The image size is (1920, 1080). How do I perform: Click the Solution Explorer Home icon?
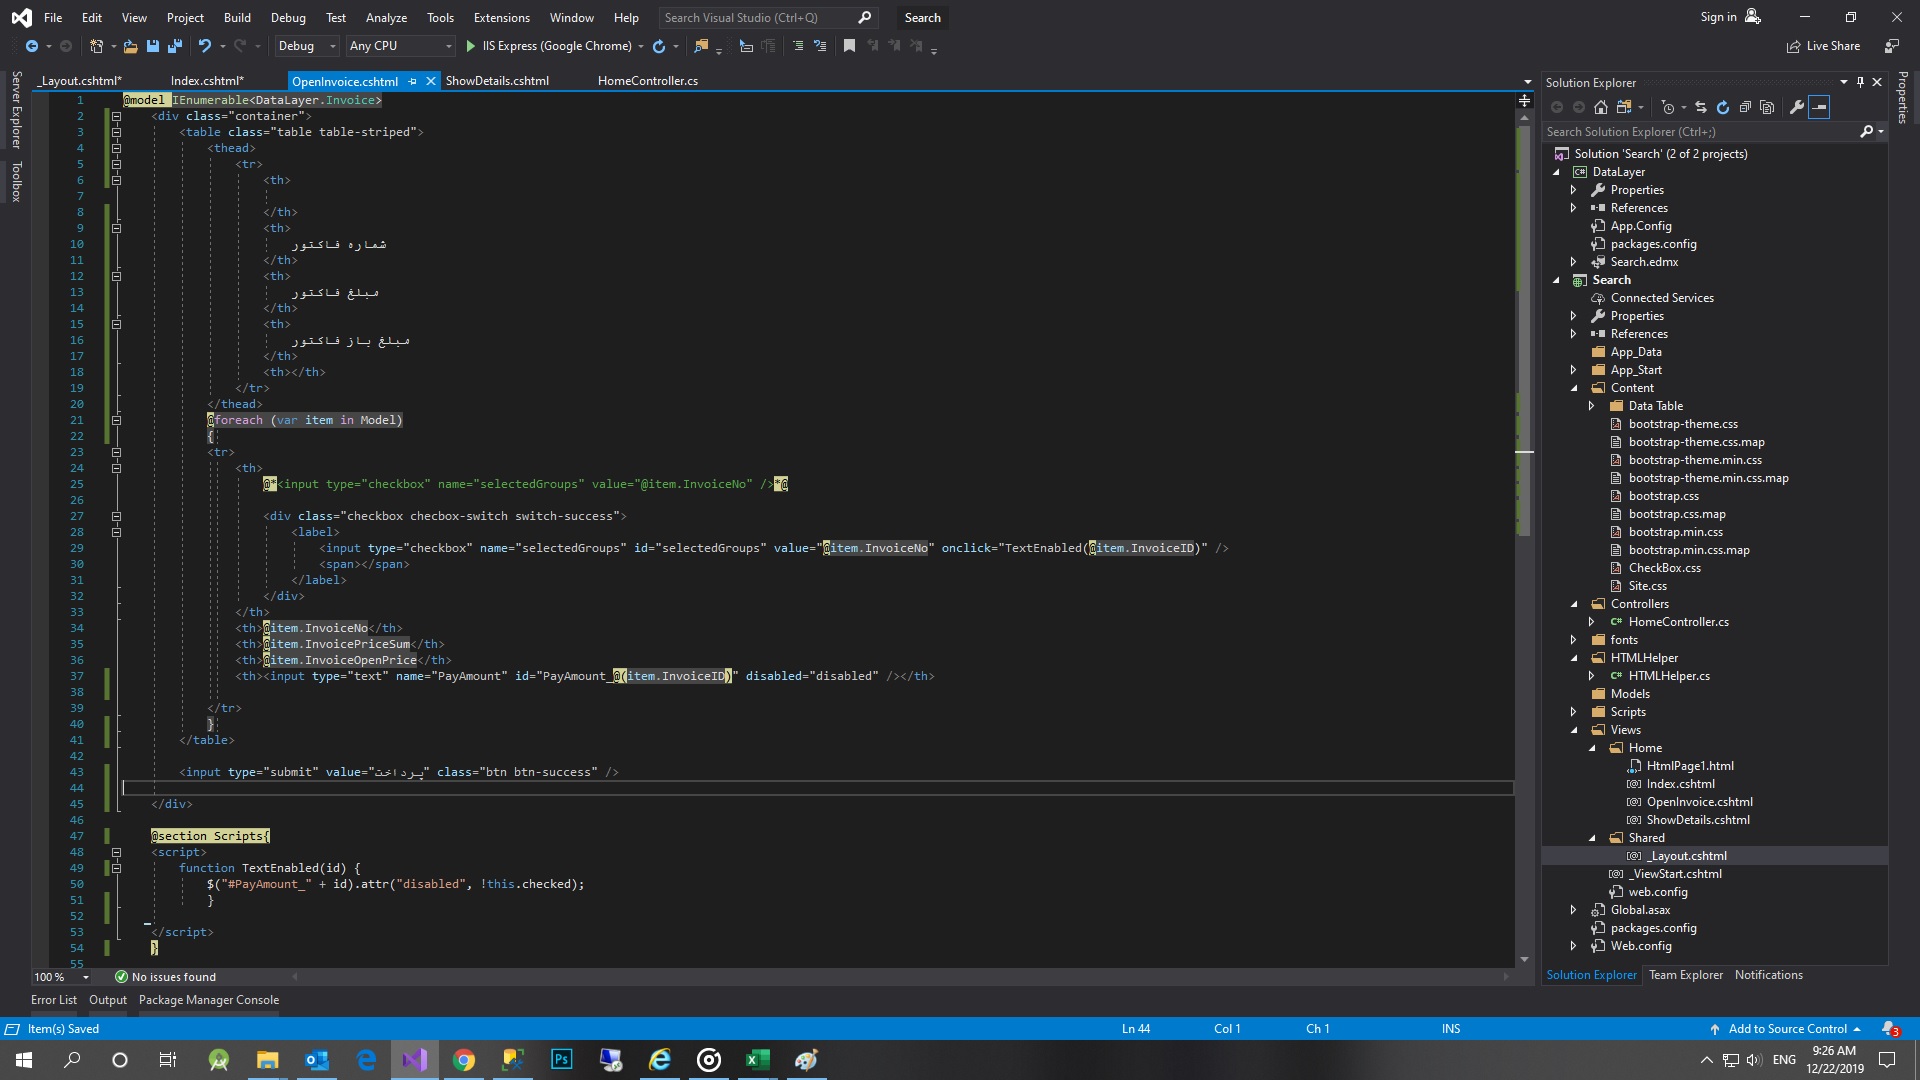coord(1601,107)
